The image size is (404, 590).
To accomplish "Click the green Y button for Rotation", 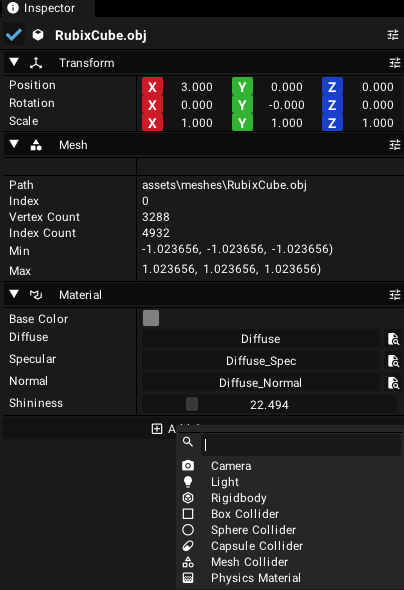I will (x=242, y=105).
